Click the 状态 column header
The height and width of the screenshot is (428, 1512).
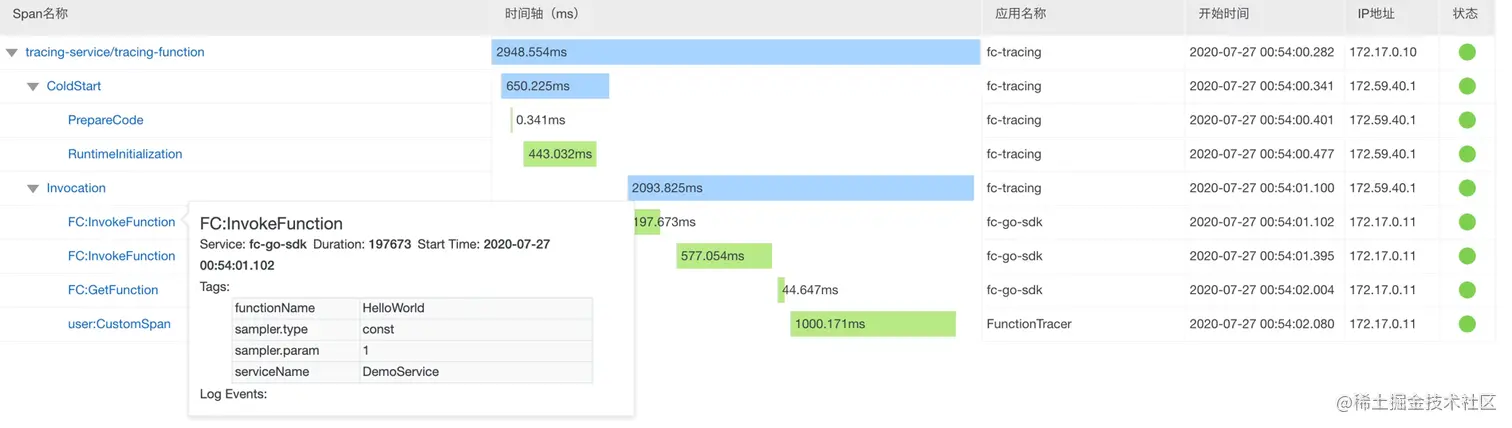1465,14
